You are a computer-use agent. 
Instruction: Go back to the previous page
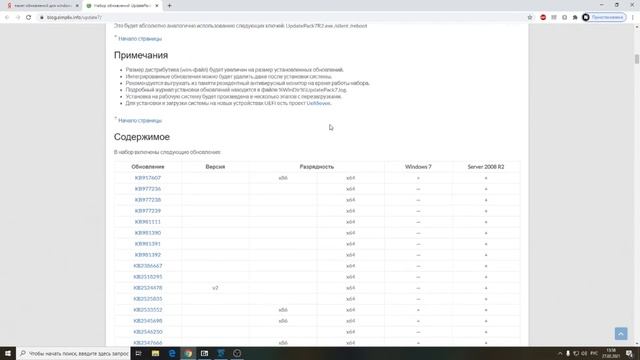pos(7,17)
